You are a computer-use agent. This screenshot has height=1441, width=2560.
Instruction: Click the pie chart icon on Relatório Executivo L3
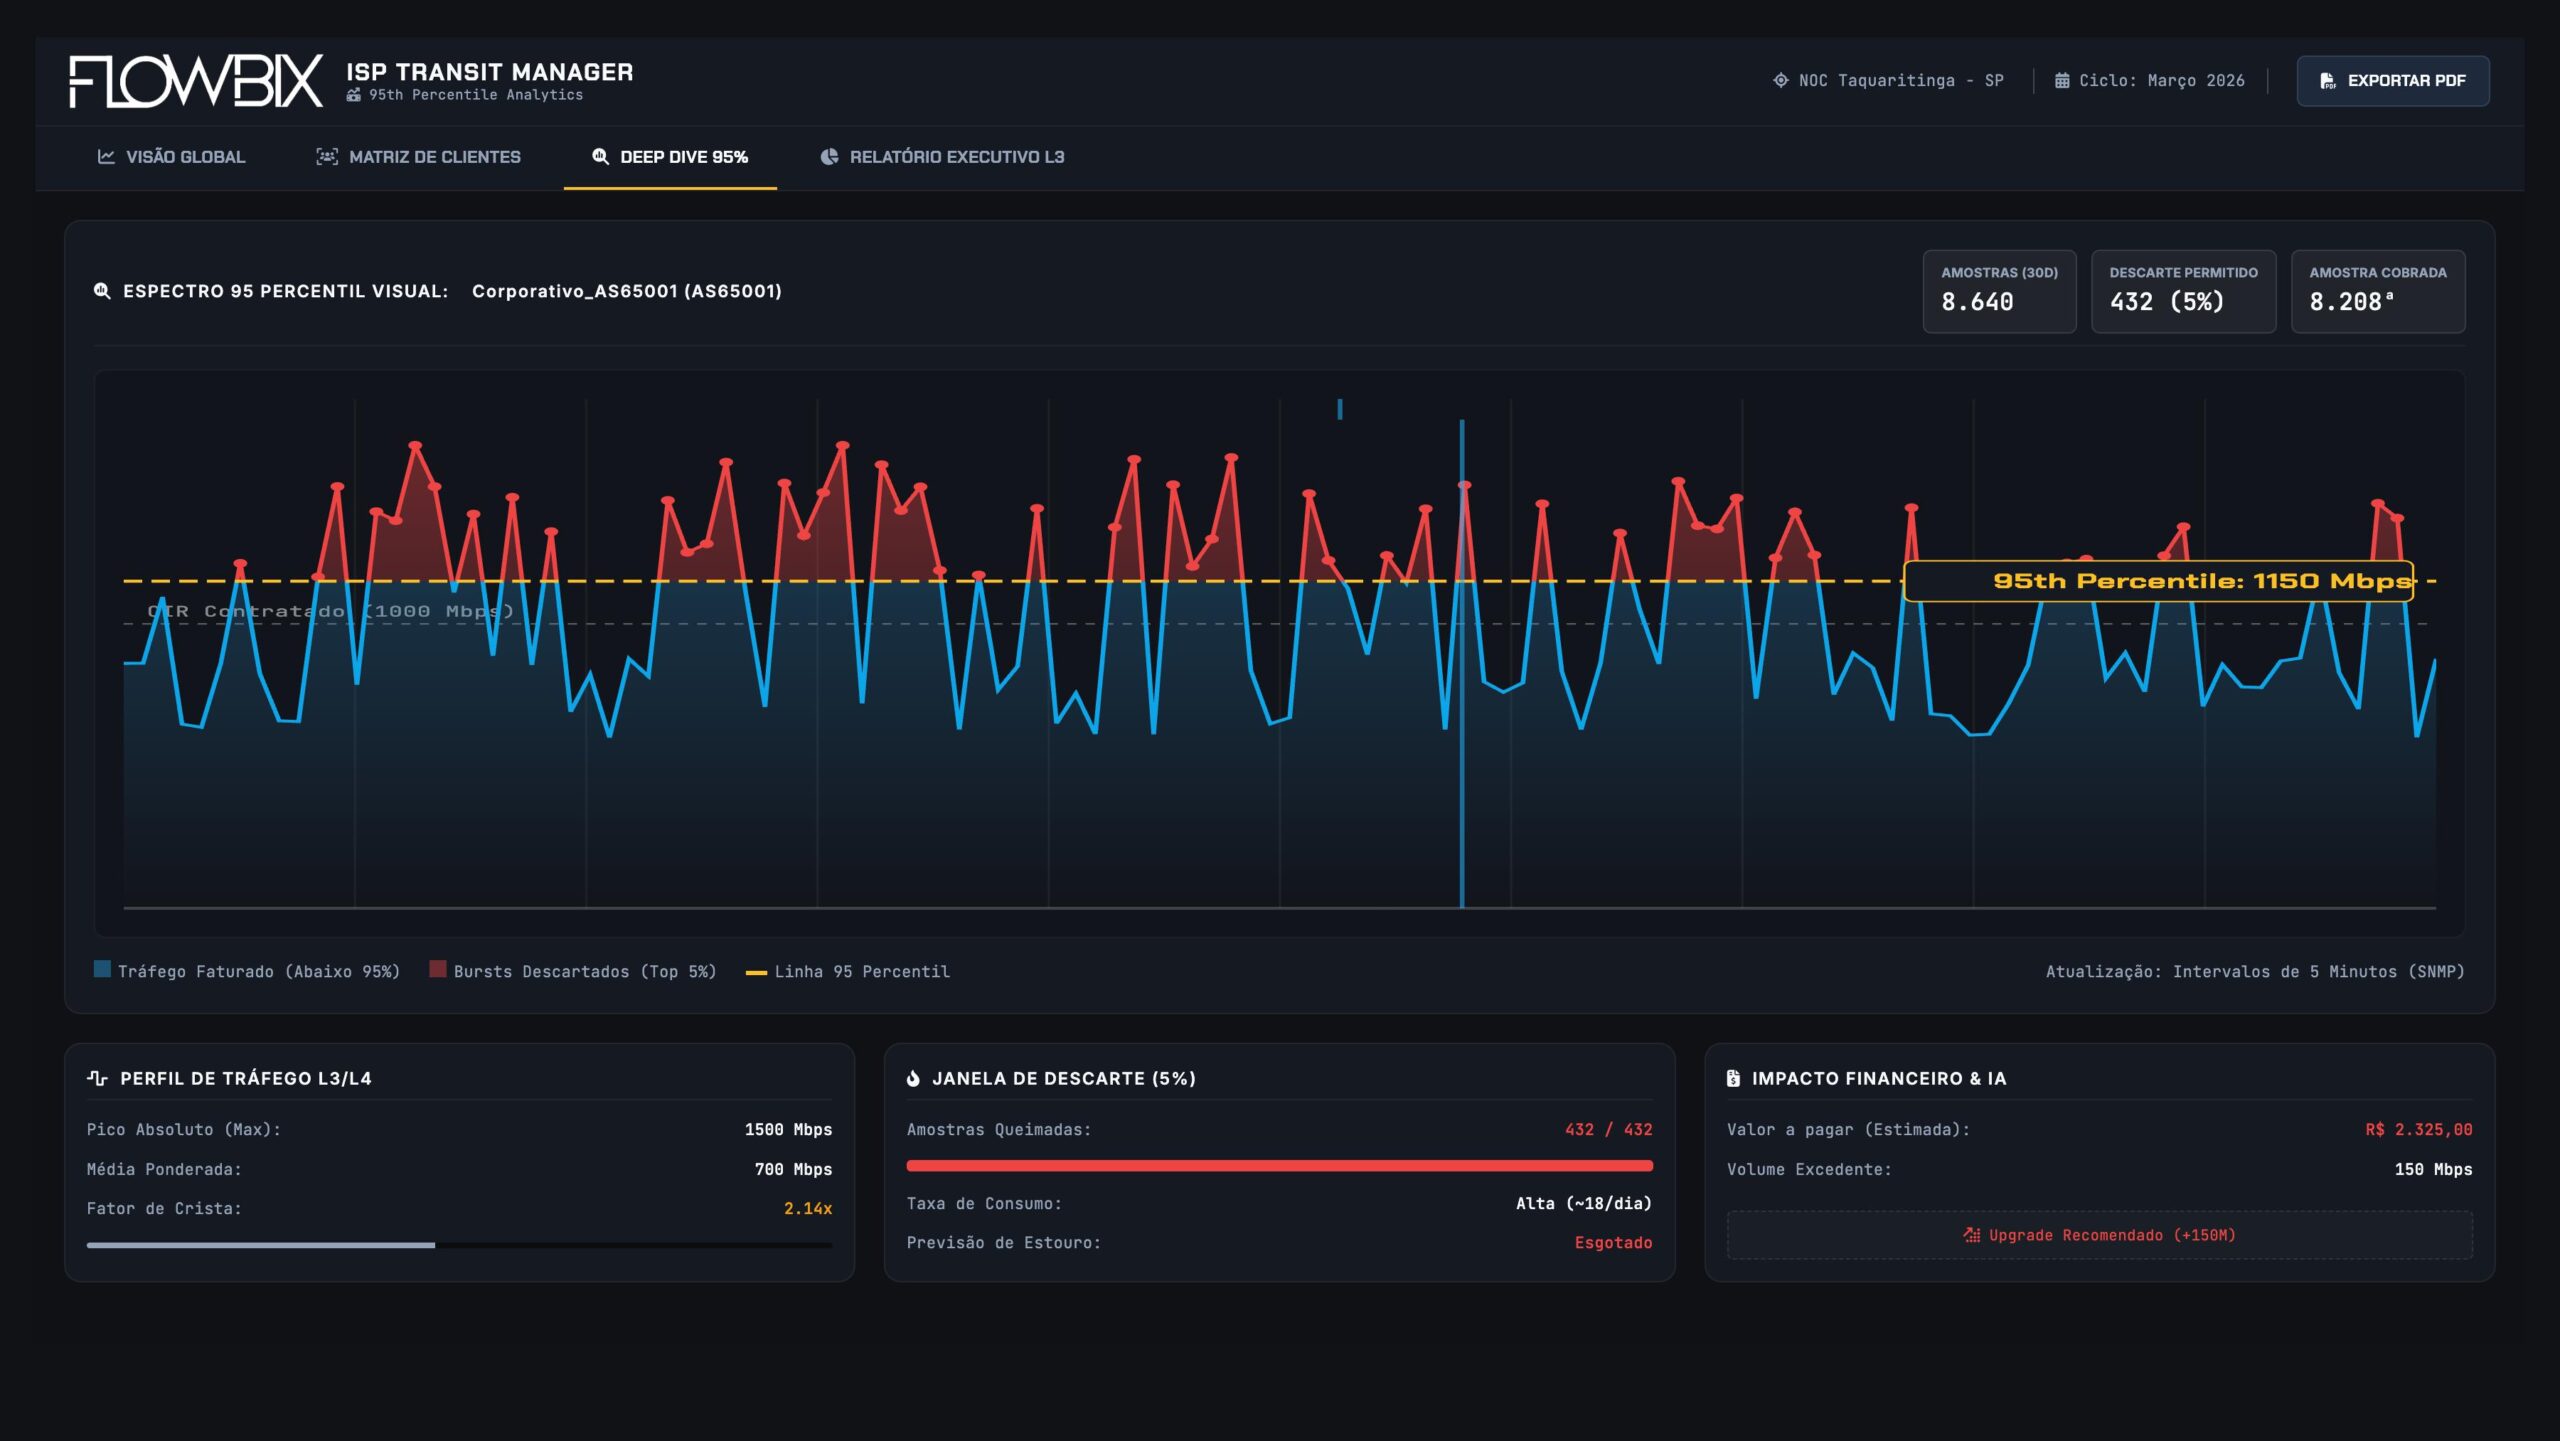click(829, 157)
